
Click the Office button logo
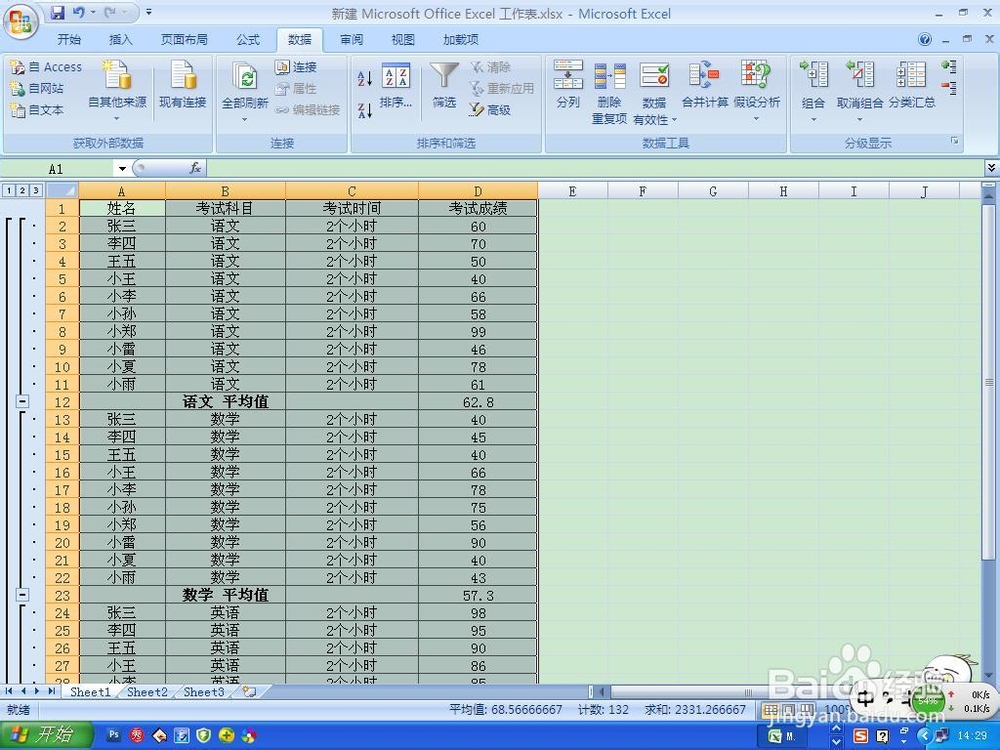coord(20,22)
